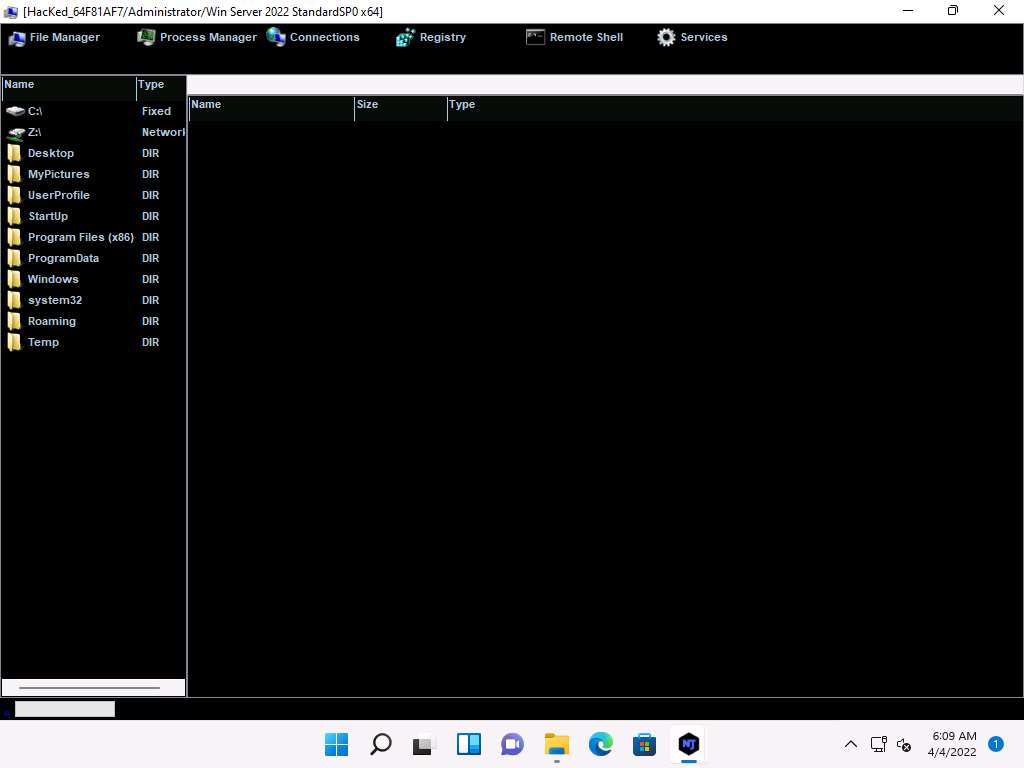The image size is (1024, 768).
Task: Click the Services gear icon
Action: (x=666, y=37)
